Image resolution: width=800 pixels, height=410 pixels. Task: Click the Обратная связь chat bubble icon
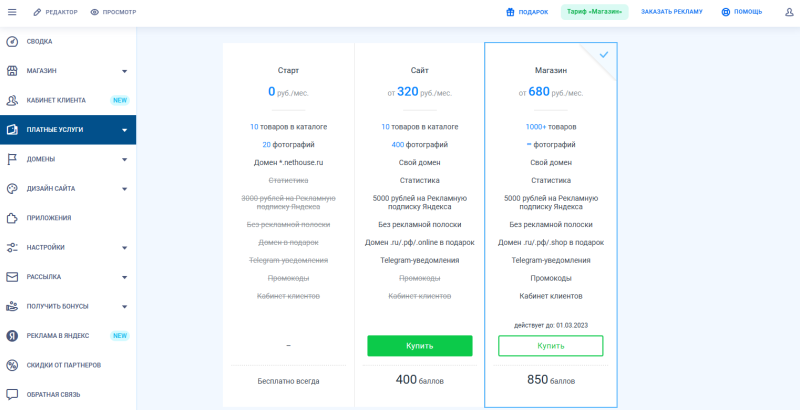(12, 395)
